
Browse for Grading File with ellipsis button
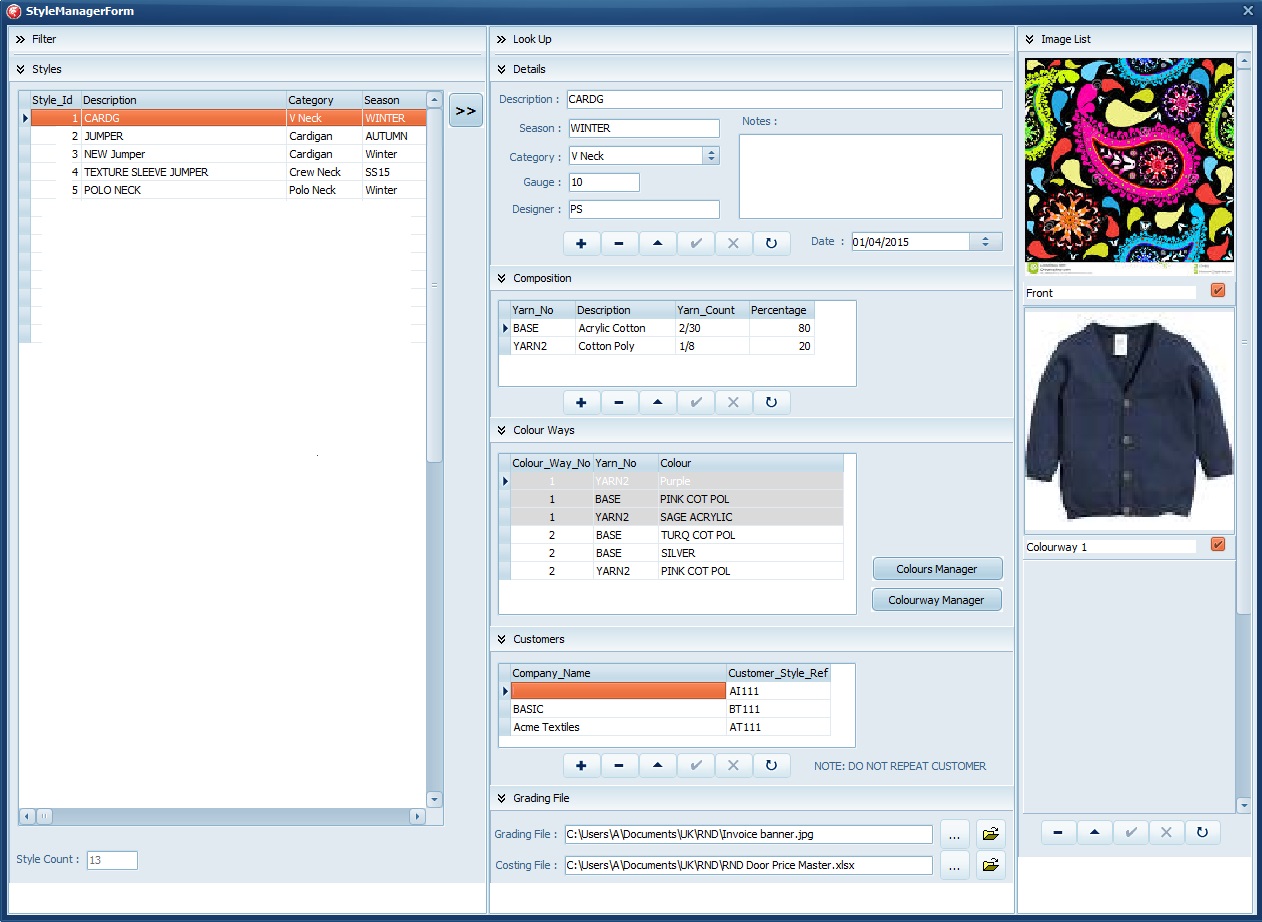point(954,834)
